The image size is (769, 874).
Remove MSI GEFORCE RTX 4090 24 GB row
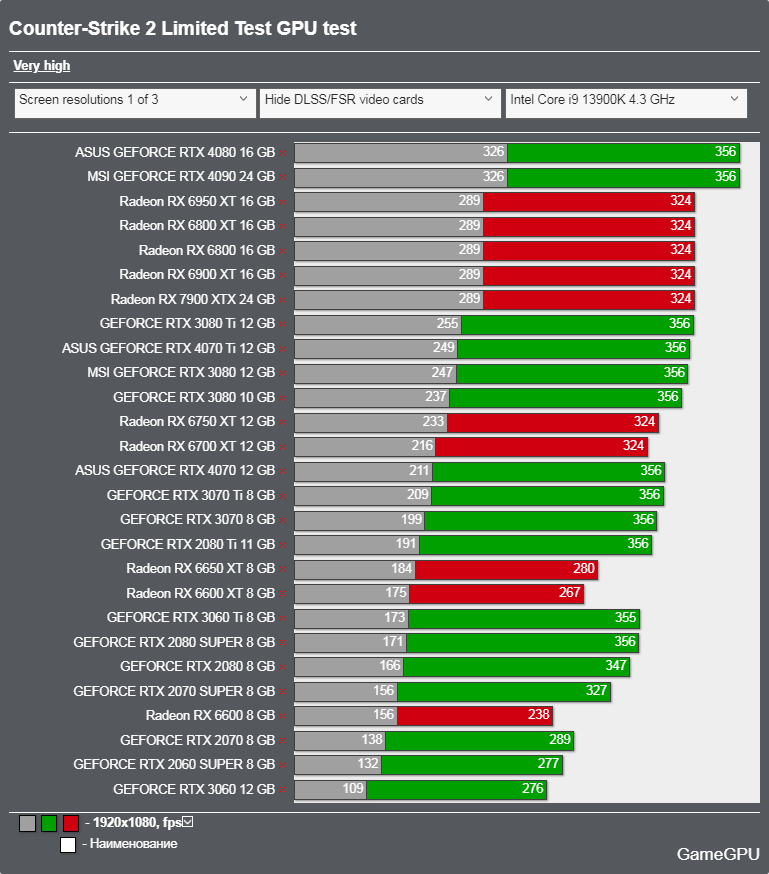[x=283, y=177]
